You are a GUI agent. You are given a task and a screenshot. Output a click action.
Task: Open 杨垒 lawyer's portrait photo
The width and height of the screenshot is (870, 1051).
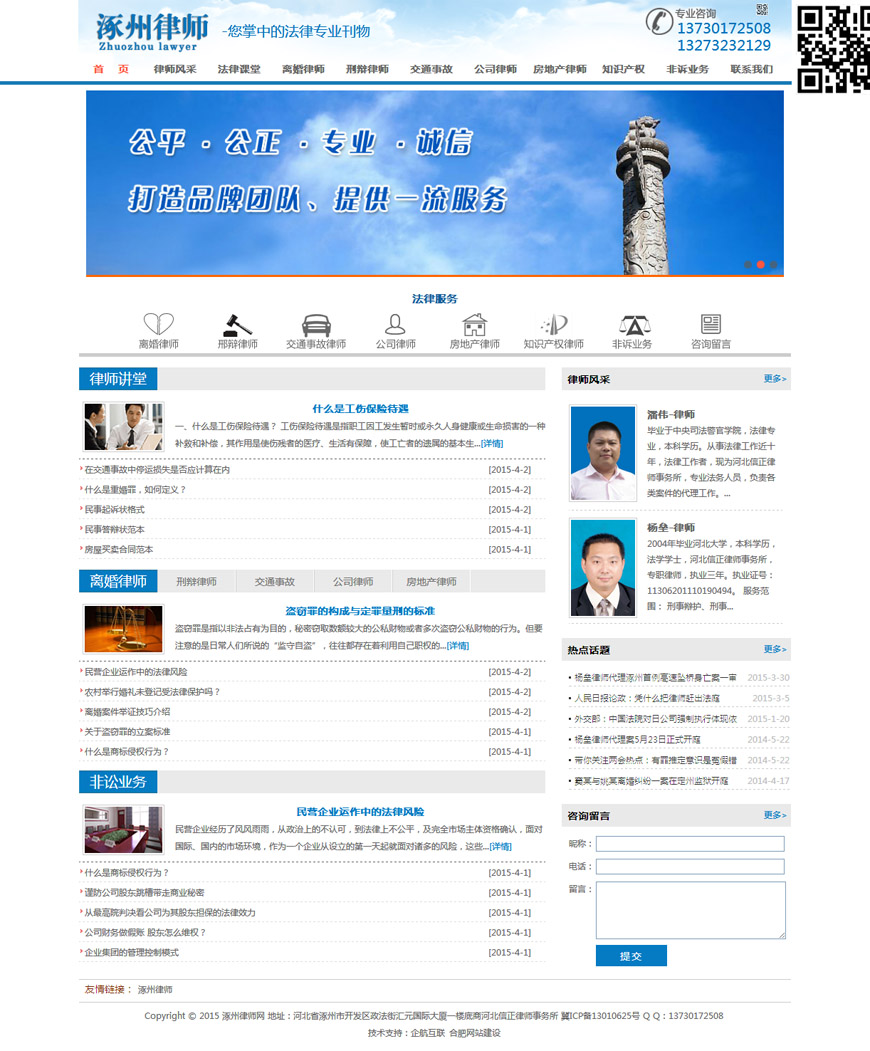603,567
